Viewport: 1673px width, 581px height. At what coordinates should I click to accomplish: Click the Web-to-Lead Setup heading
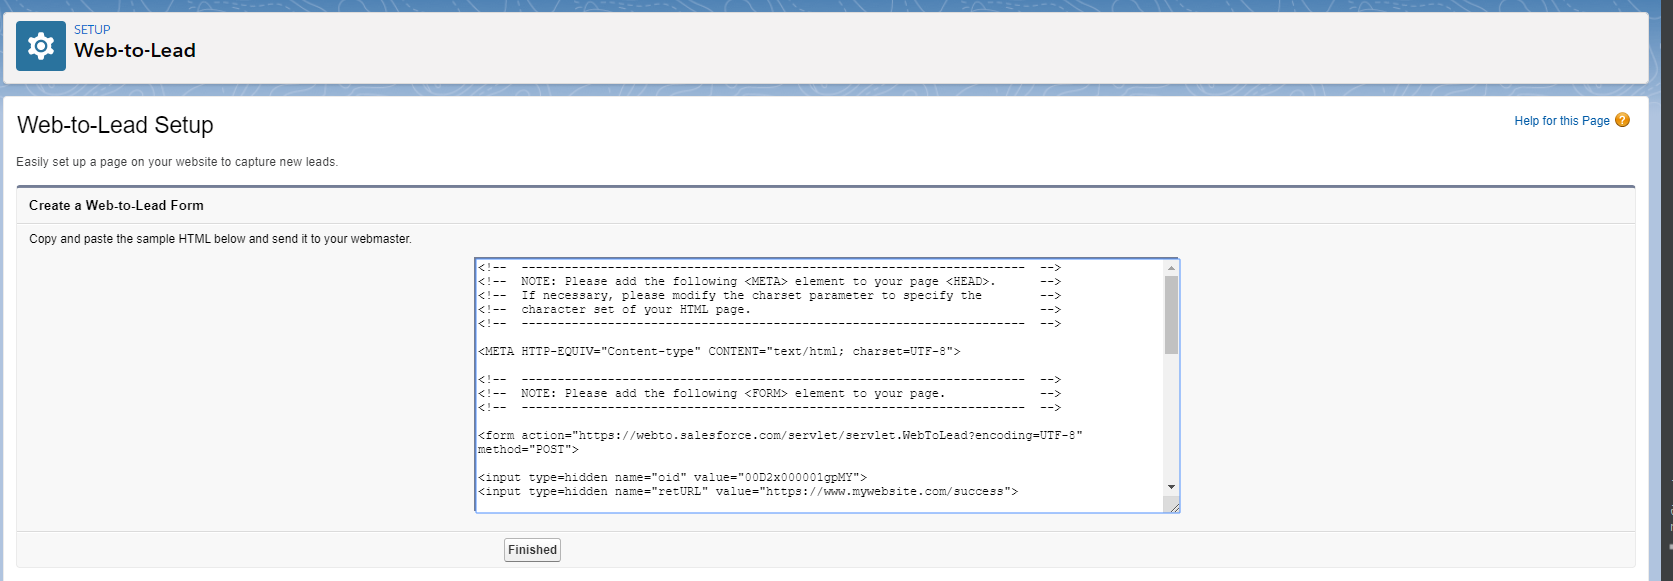coord(115,125)
